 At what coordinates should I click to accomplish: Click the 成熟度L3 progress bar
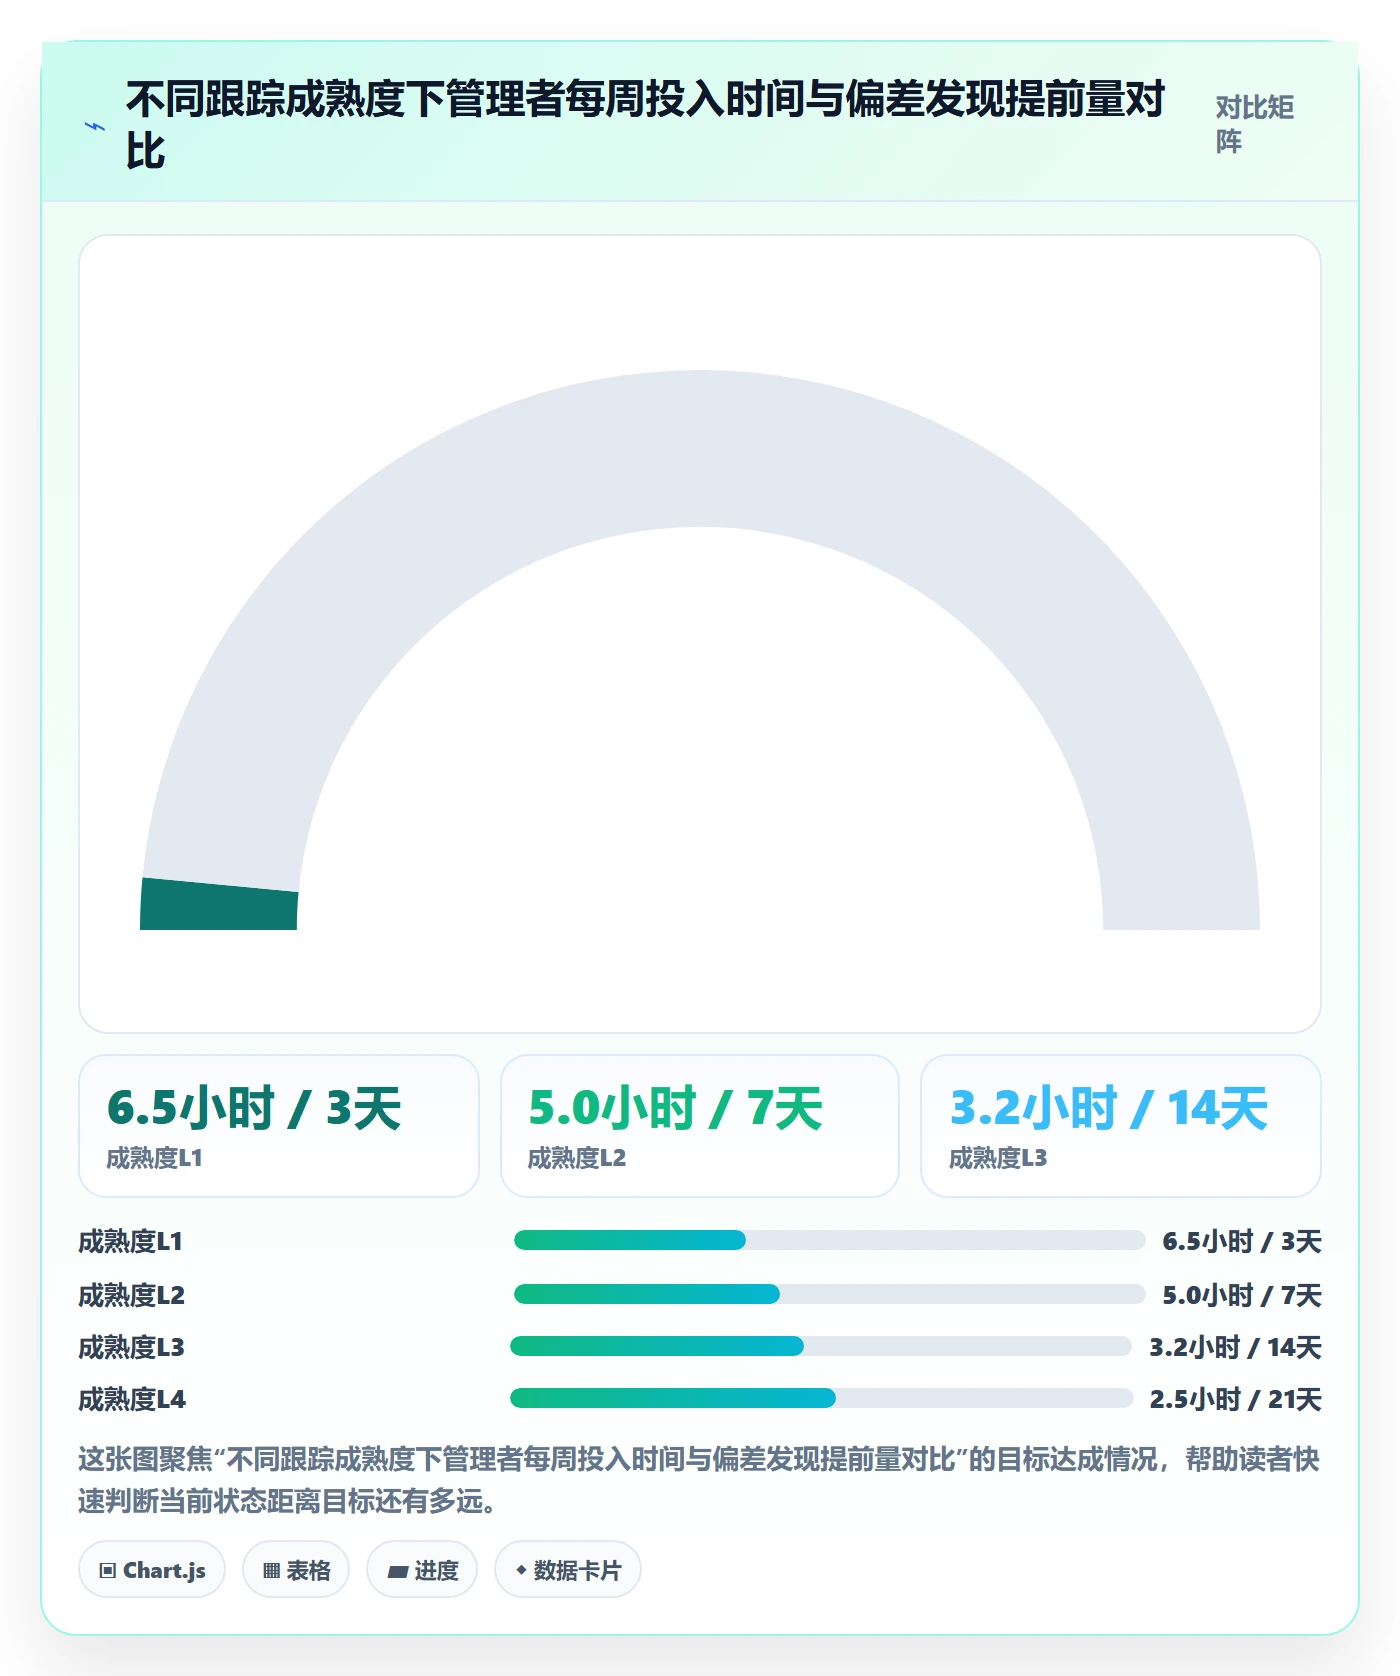[x=821, y=1346]
